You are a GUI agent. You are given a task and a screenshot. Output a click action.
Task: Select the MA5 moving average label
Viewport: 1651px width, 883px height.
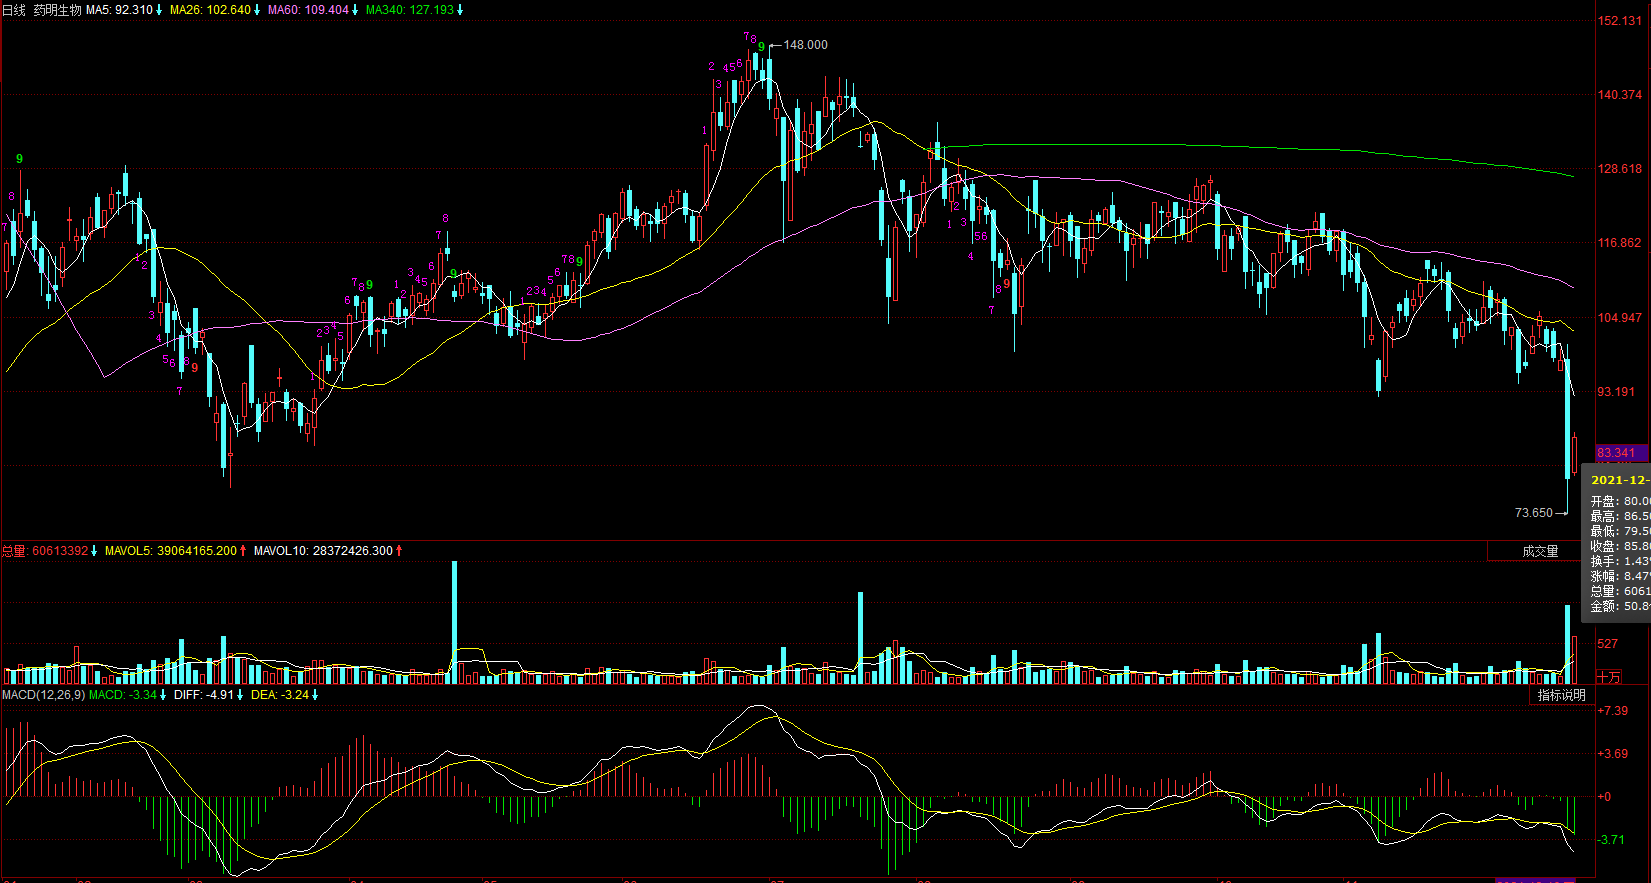119,10
